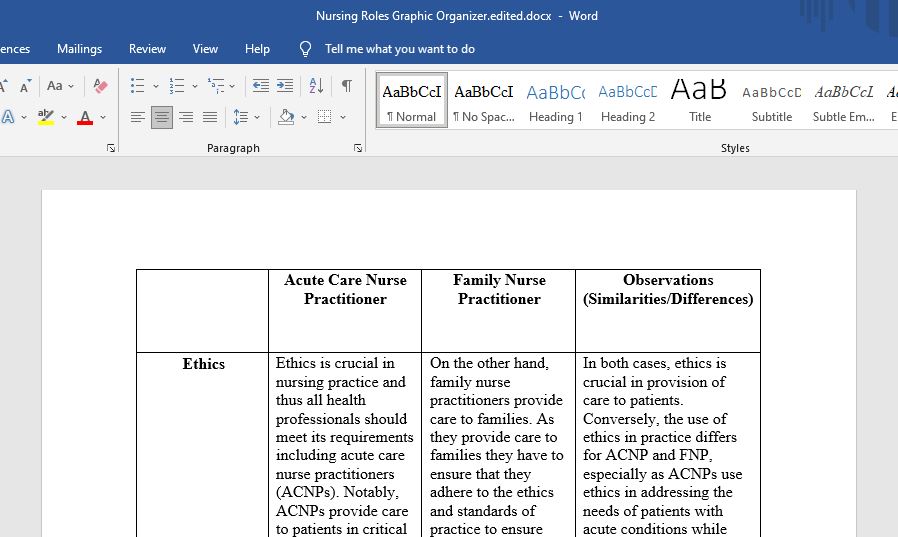Decrease the paragraph indent

pyautogui.click(x=261, y=86)
